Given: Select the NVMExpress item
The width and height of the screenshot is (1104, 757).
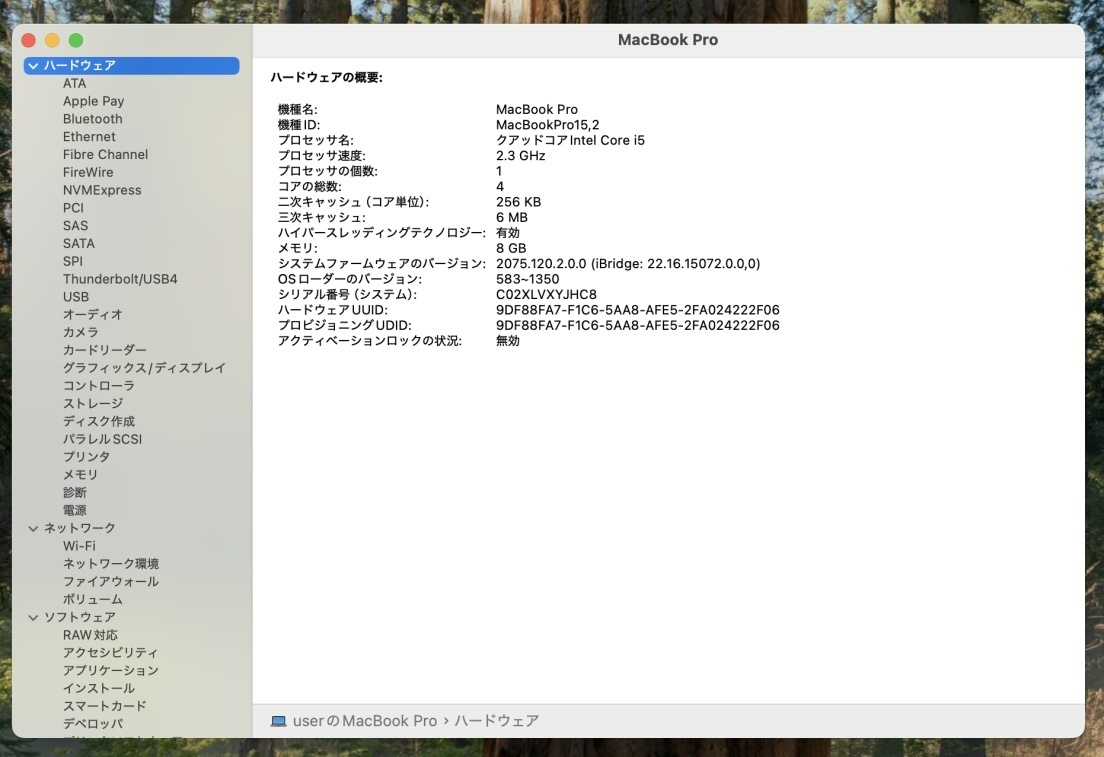Looking at the screenshot, I should 102,190.
